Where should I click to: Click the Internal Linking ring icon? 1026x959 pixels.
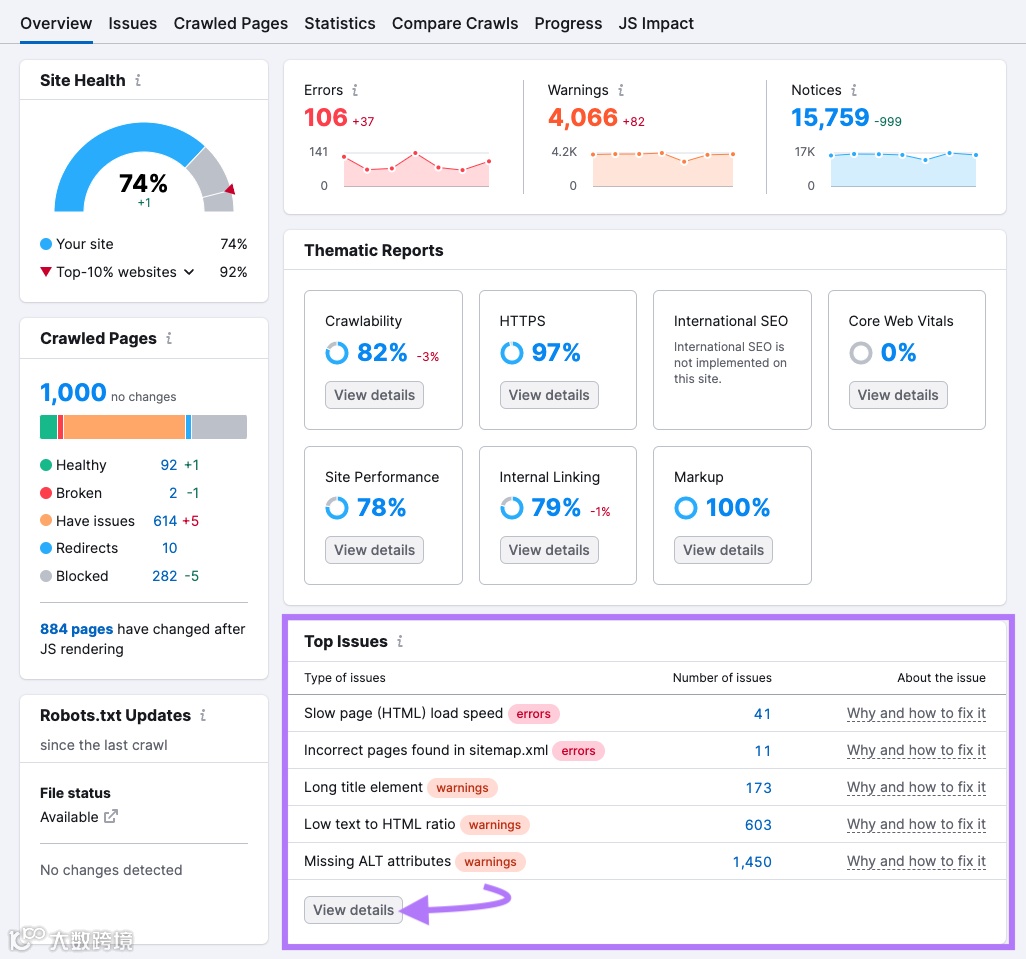click(512, 508)
